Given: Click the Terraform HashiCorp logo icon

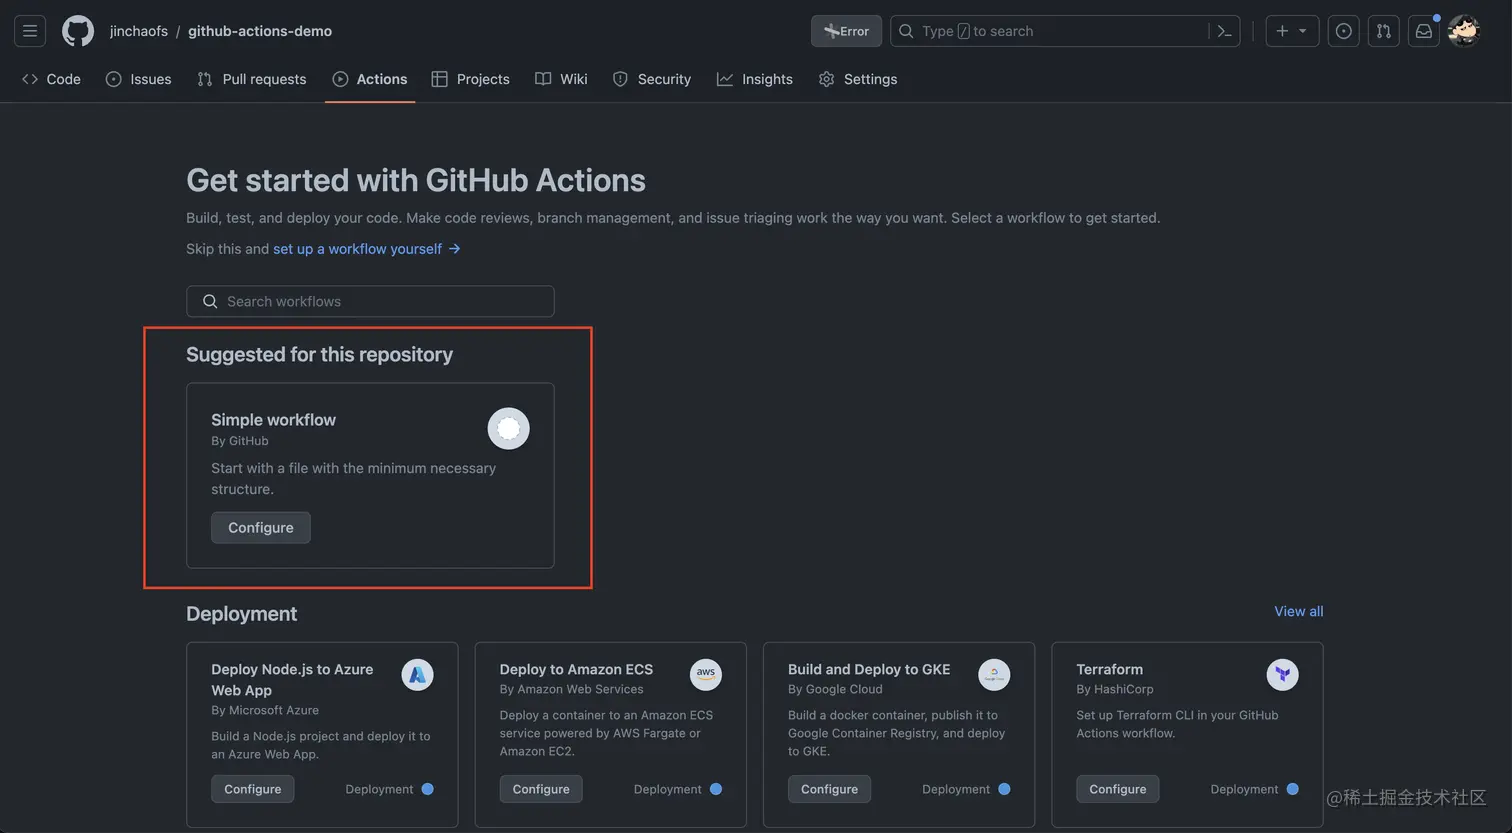Looking at the screenshot, I should [x=1283, y=675].
